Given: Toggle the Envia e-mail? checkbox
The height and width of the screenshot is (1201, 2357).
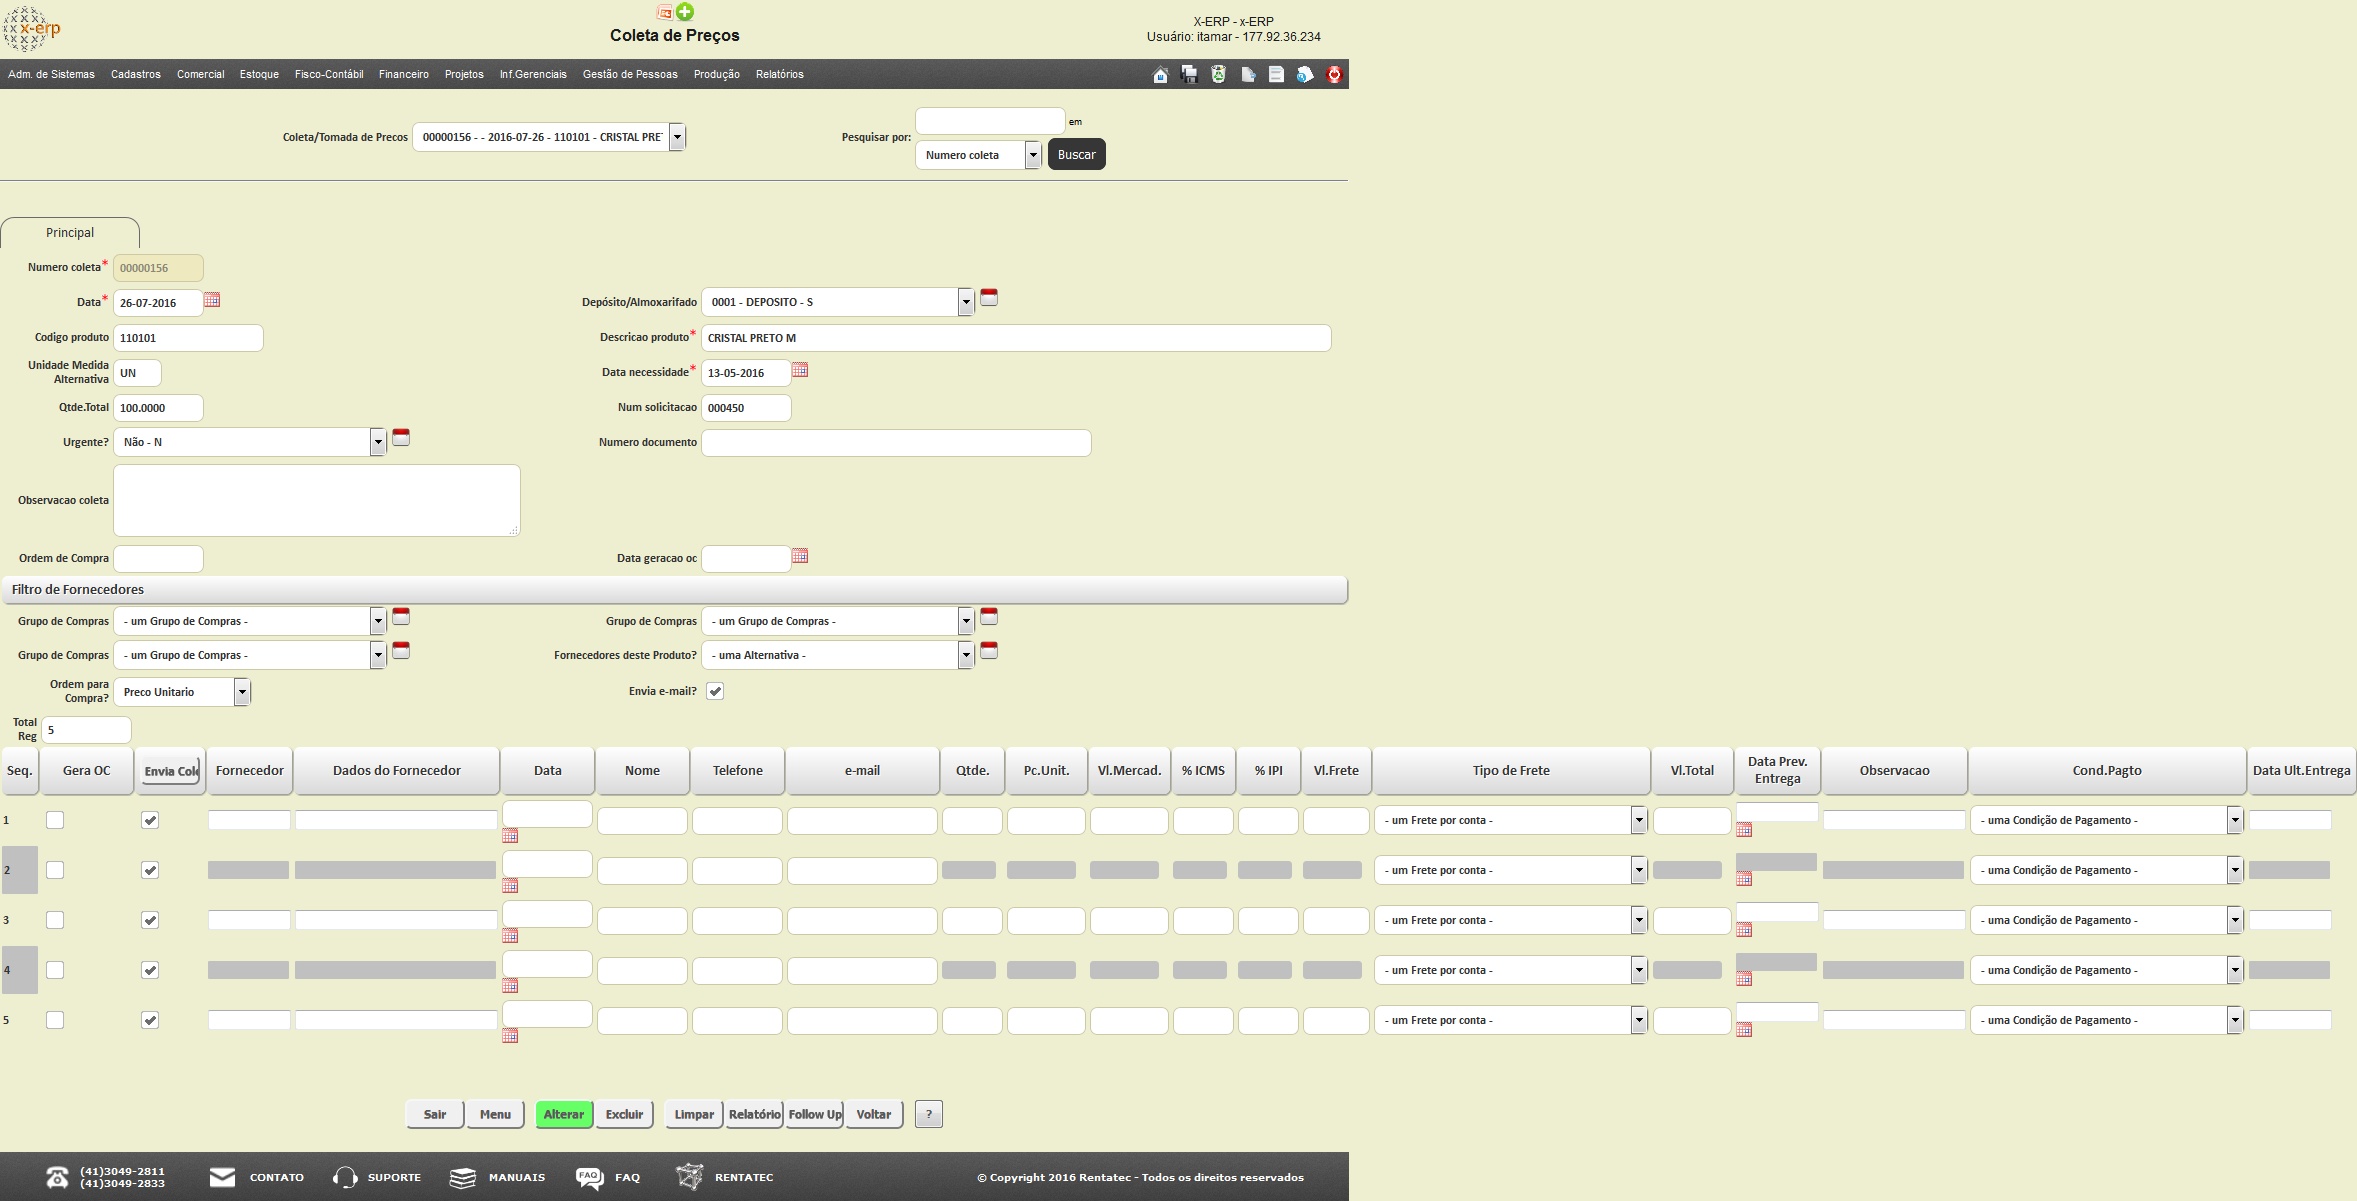Looking at the screenshot, I should tap(715, 691).
